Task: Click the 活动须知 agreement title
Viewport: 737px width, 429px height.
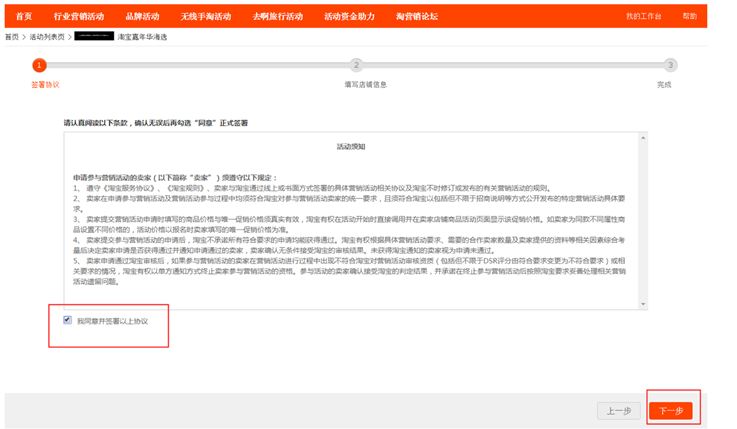Action: [351, 147]
